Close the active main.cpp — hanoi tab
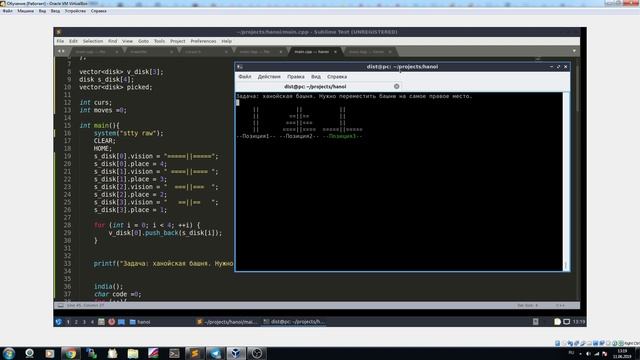640x360 pixels. click(335, 52)
